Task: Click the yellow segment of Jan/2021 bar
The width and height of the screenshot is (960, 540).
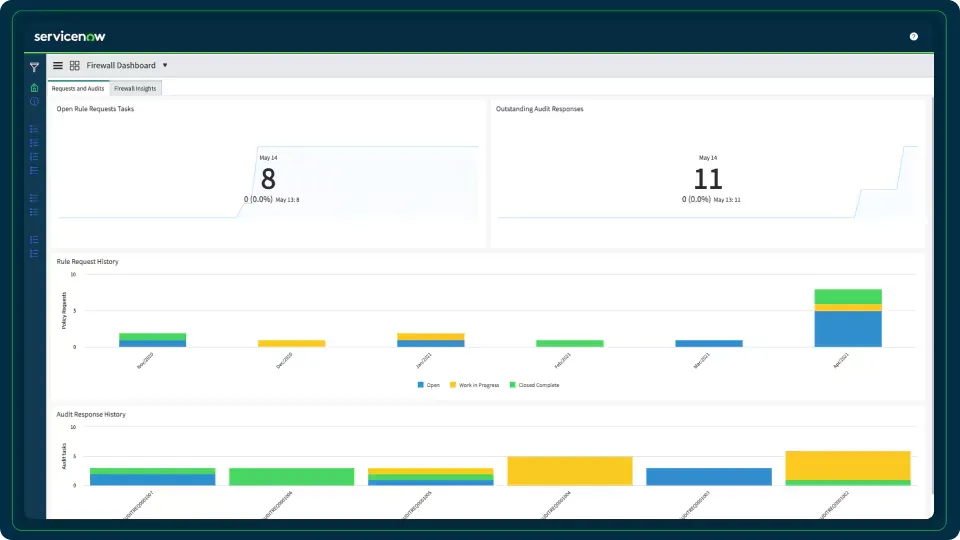Action: coord(431,337)
